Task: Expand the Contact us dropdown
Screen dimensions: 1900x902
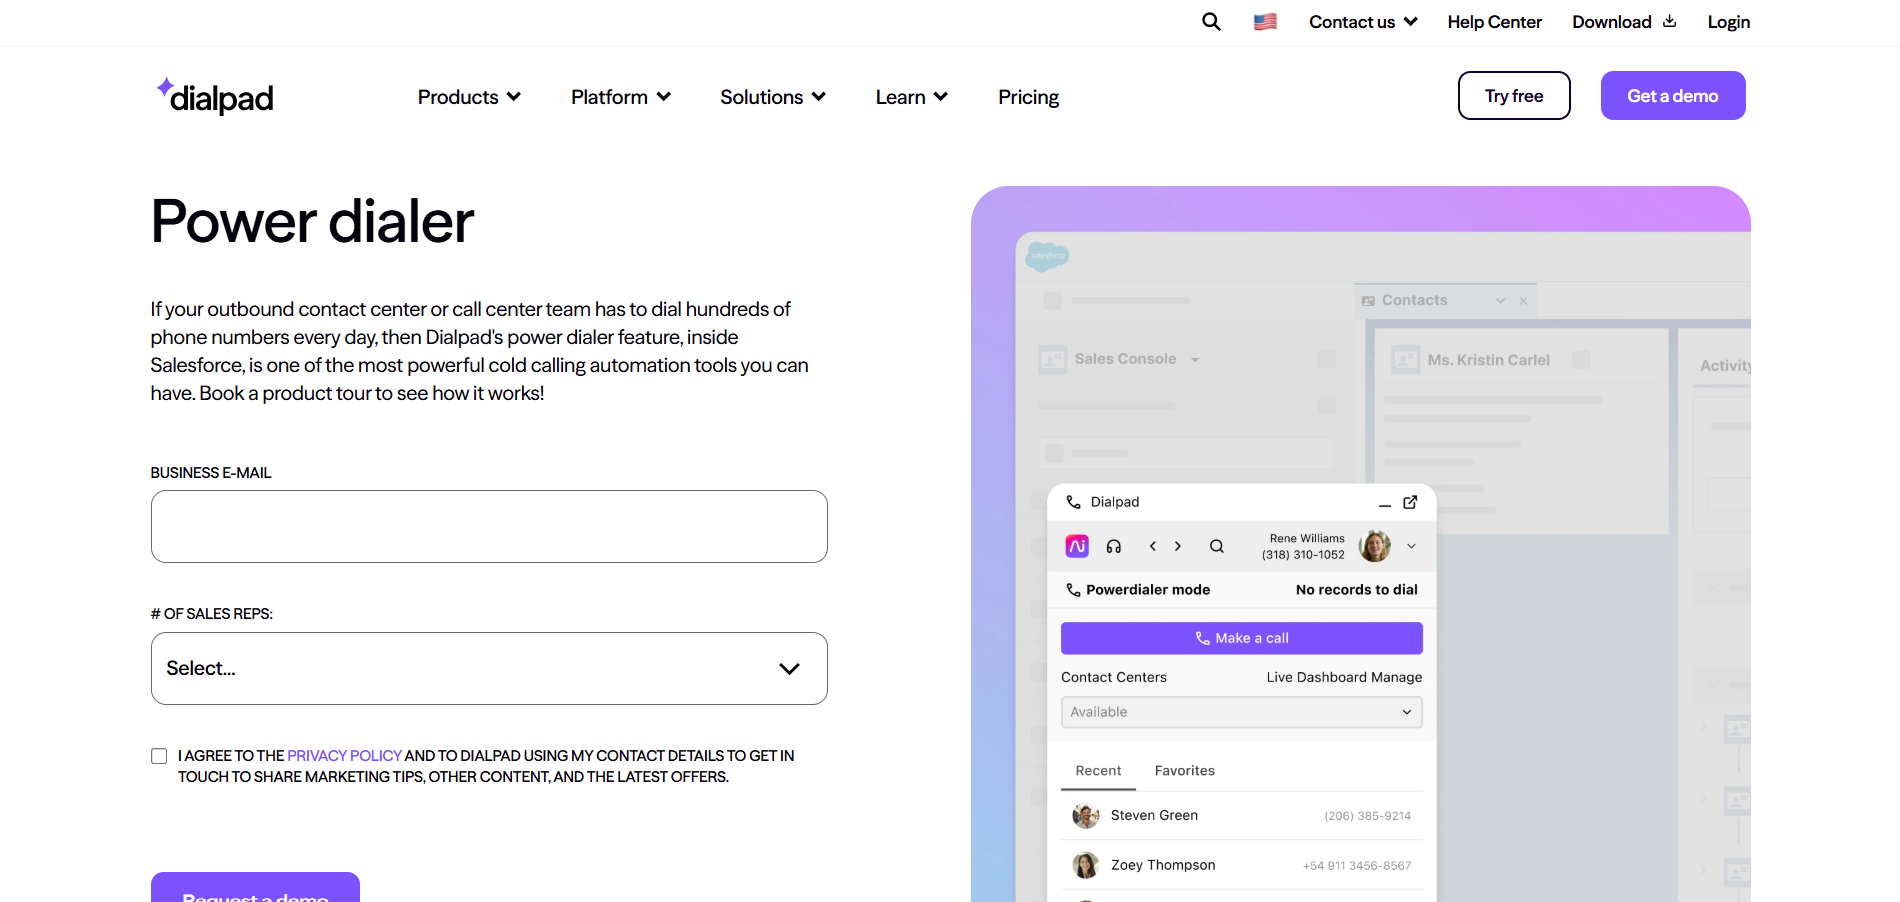Action: 1363,22
